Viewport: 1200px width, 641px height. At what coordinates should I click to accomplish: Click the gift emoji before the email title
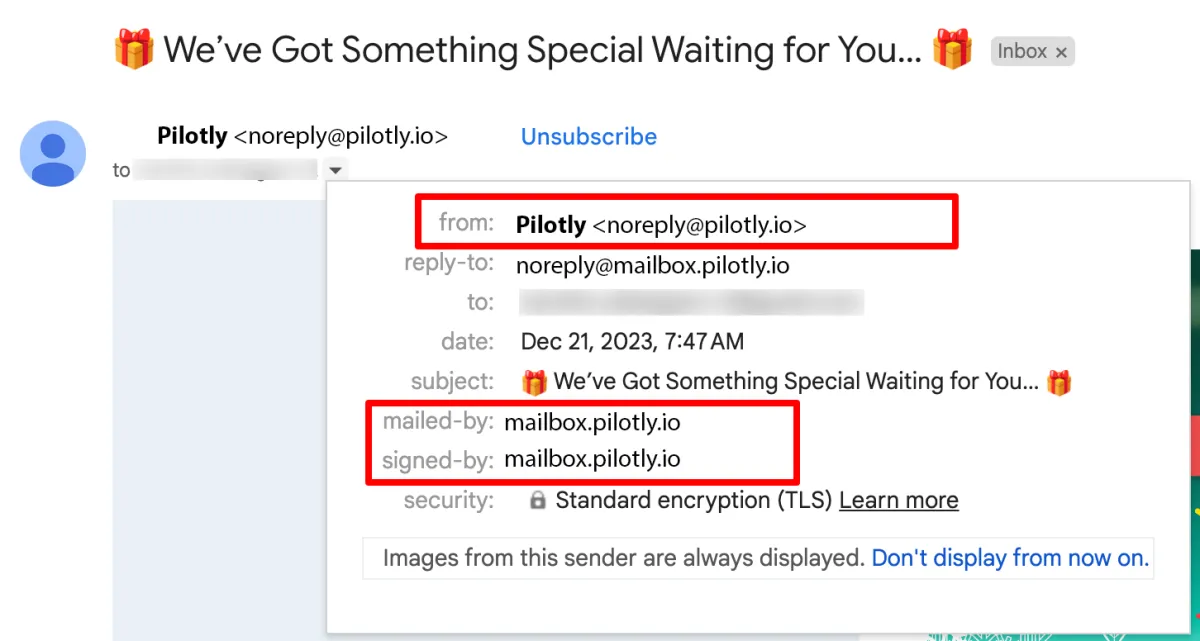pyautogui.click(x=134, y=49)
